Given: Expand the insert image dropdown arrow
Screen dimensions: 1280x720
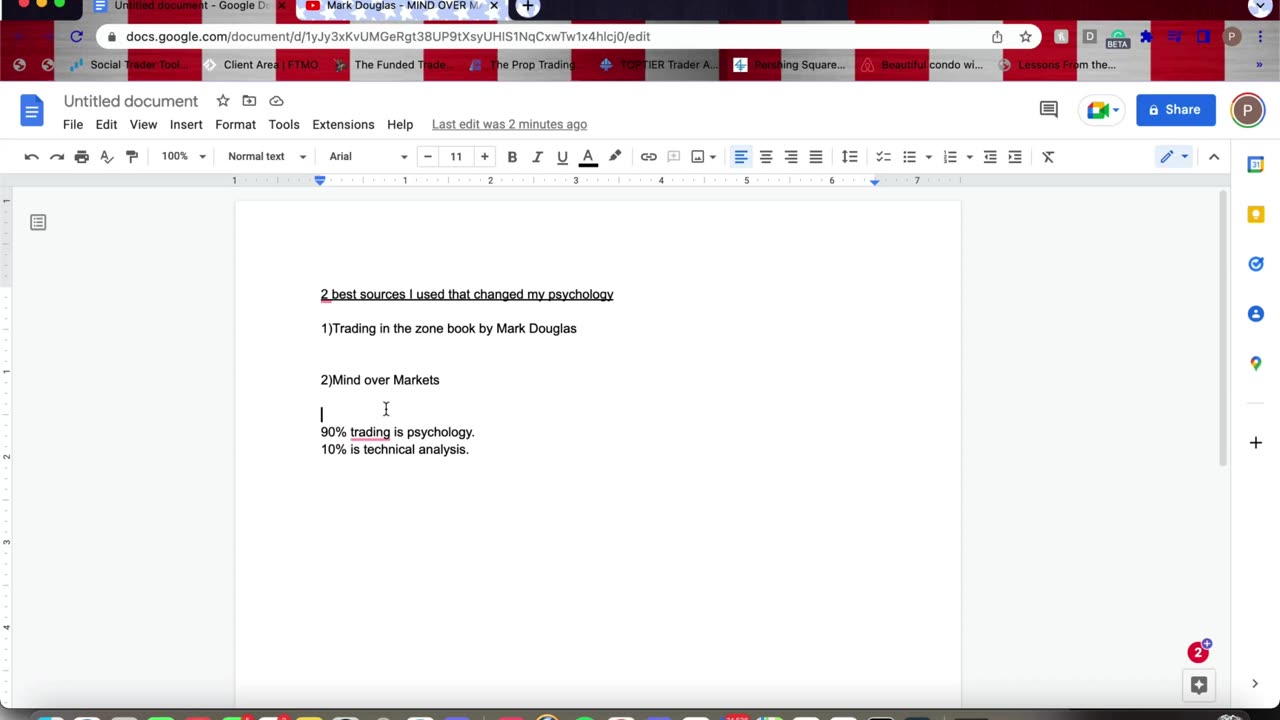Looking at the screenshot, I should [x=713, y=157].
